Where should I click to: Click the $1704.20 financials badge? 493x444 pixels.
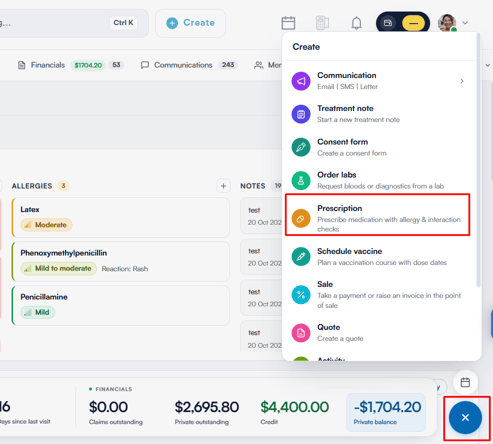click(88, 65)
